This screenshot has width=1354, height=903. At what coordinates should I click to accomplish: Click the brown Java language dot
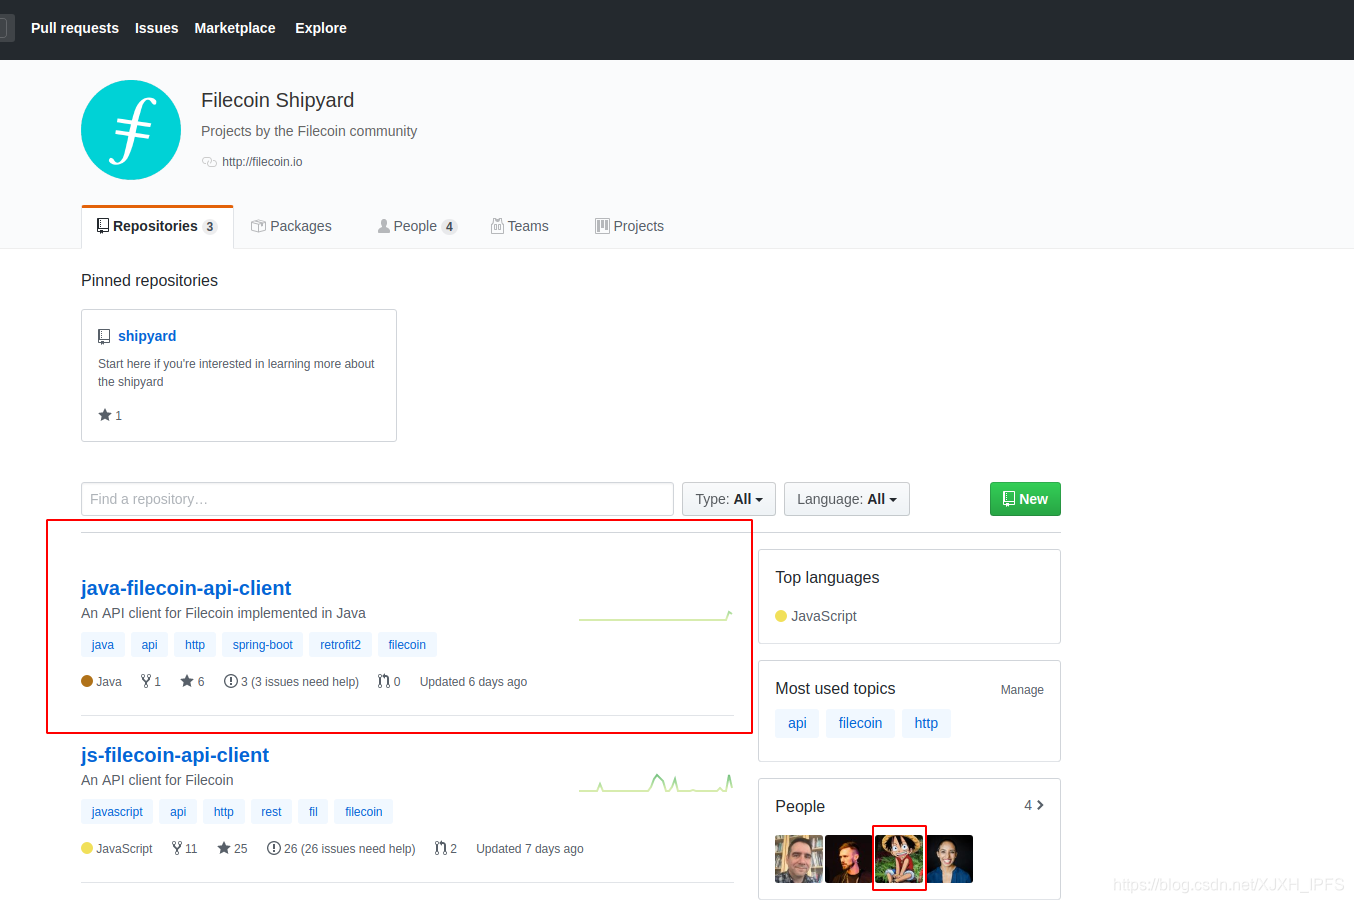pyautogui.click(x=87, y=681)
